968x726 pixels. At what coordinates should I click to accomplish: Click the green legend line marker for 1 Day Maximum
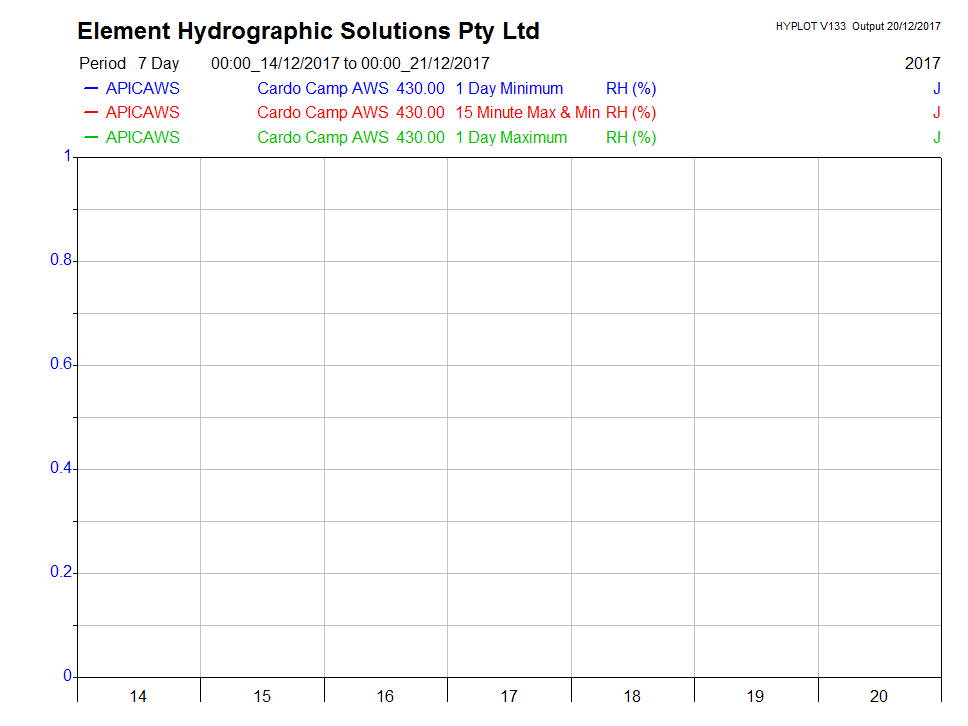tap(90, 138)
